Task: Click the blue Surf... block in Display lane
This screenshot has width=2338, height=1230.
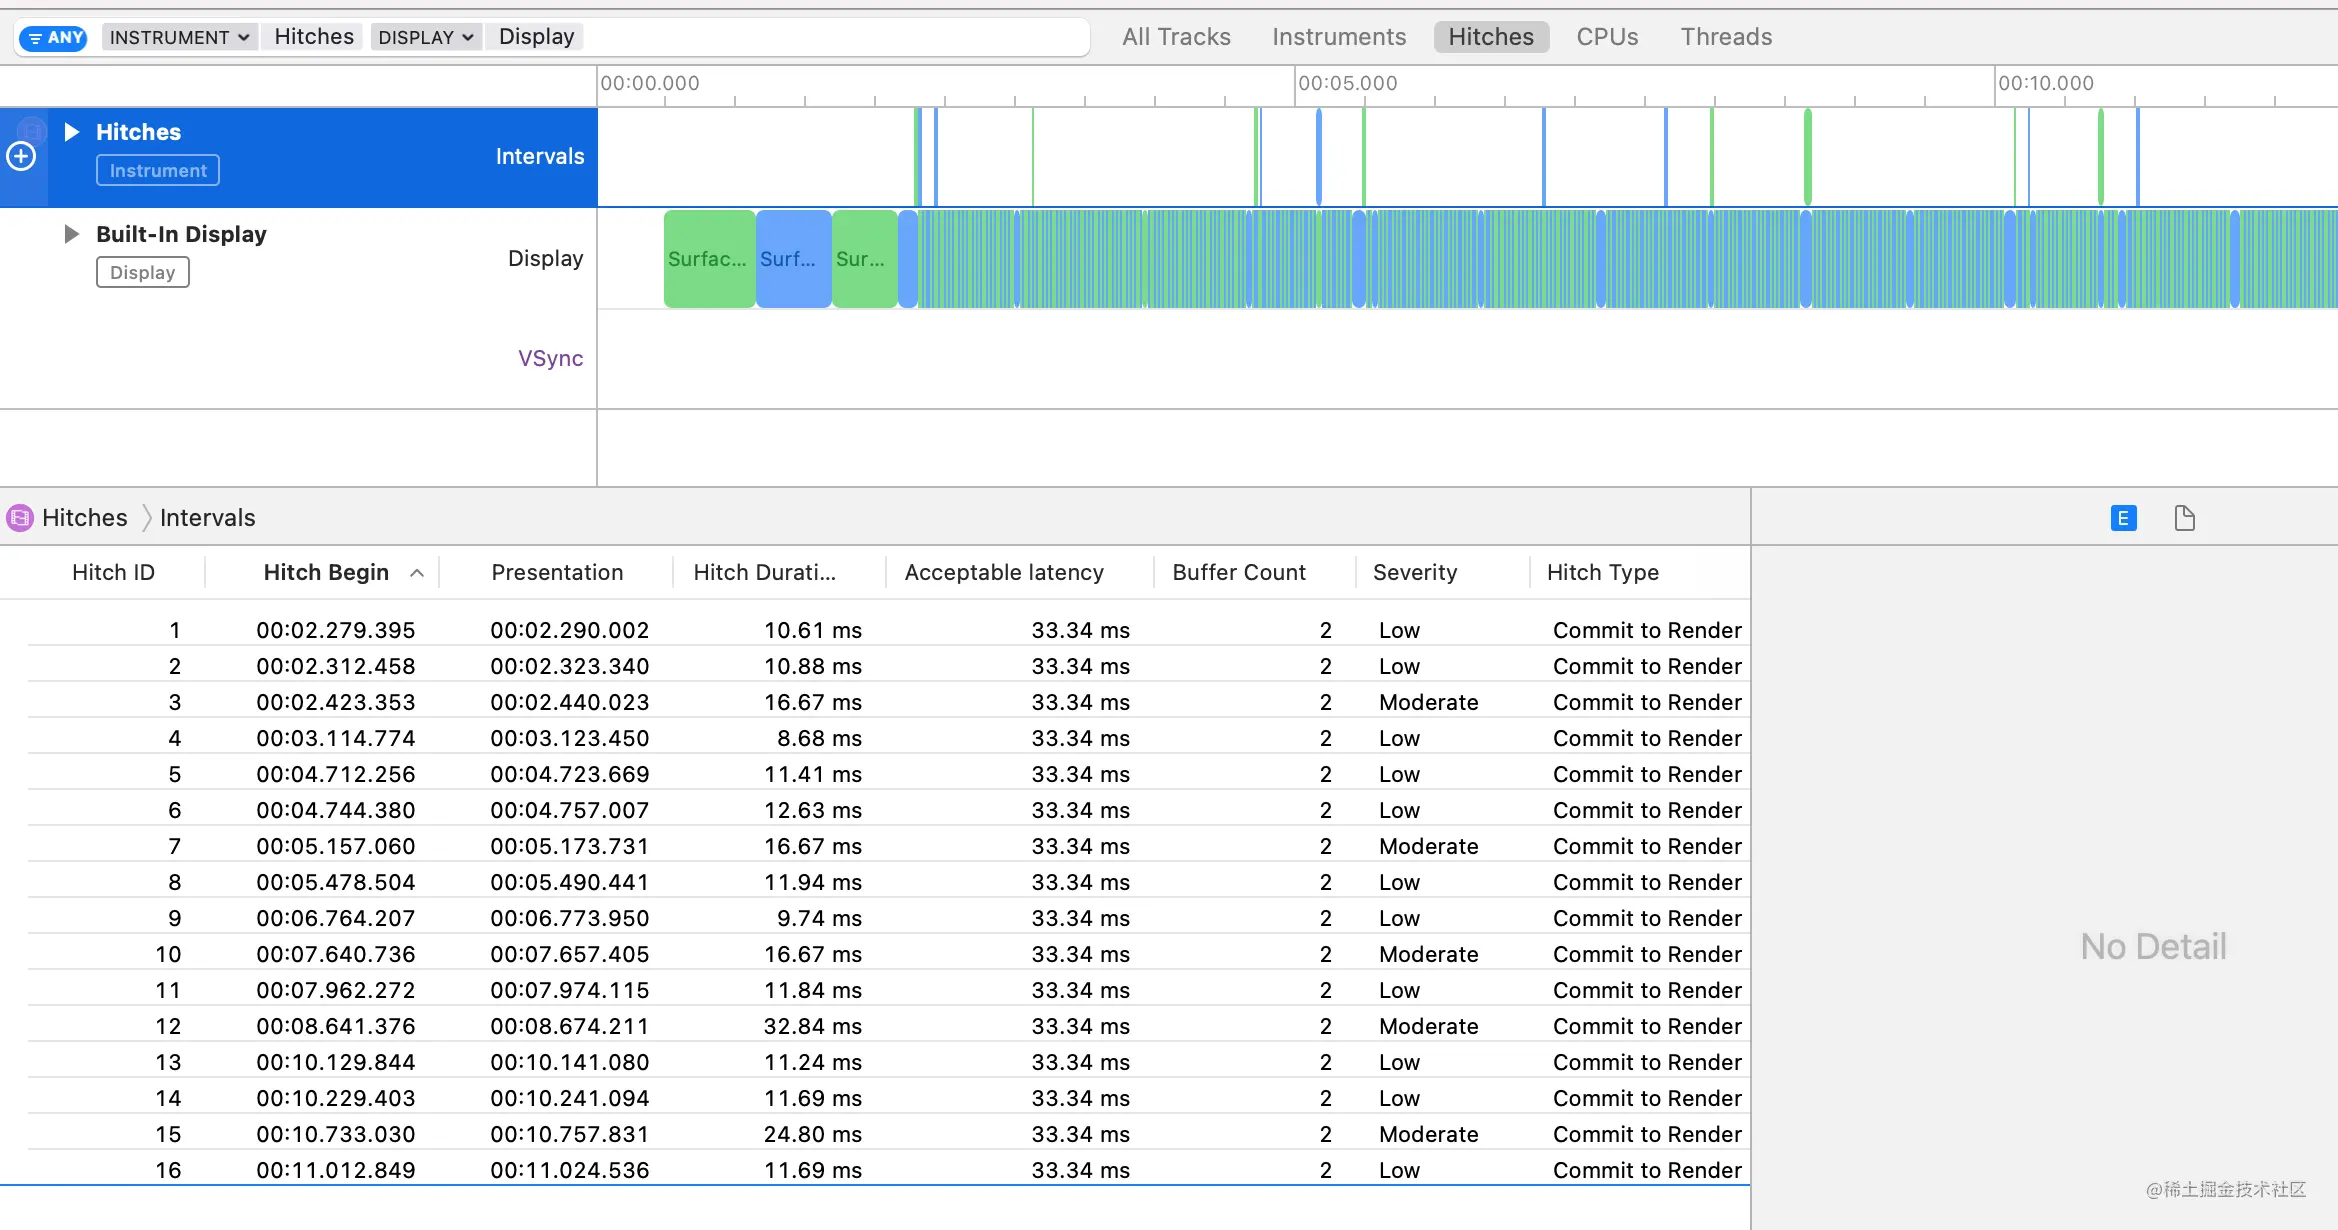Action: tap(794, 259)
